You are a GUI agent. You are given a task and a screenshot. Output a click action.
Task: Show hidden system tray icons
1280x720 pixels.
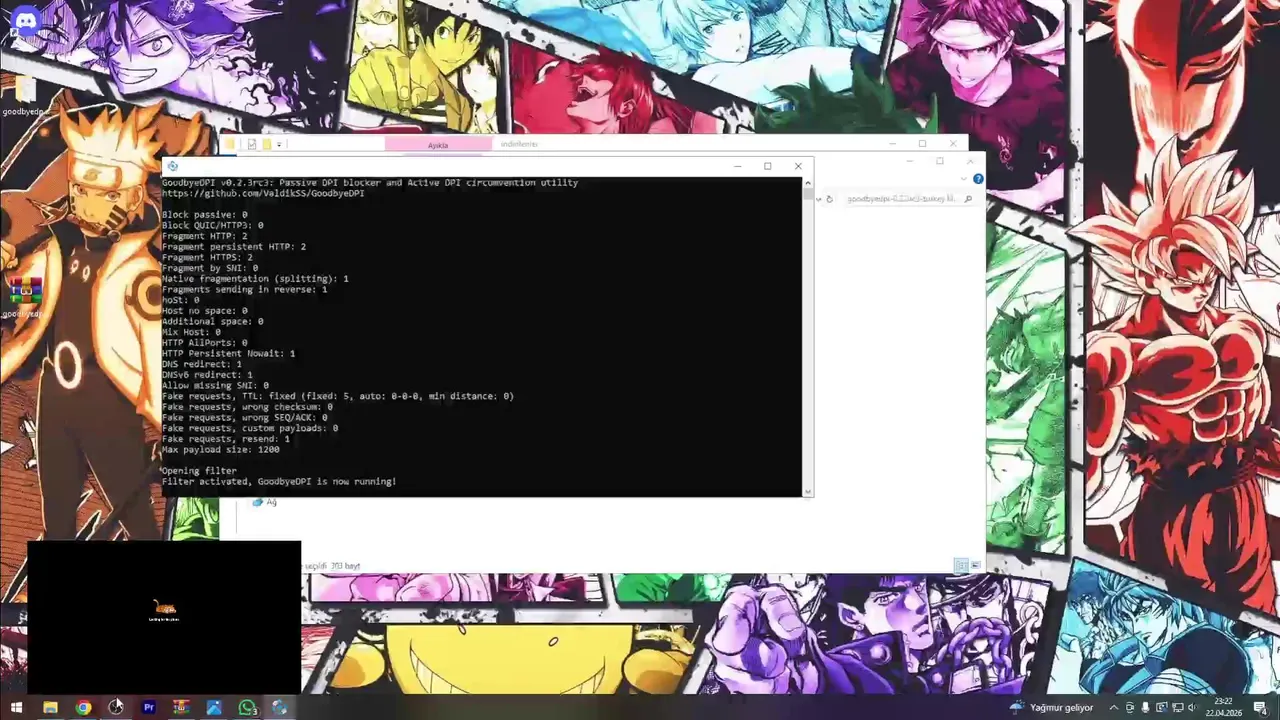[1114, 707]
